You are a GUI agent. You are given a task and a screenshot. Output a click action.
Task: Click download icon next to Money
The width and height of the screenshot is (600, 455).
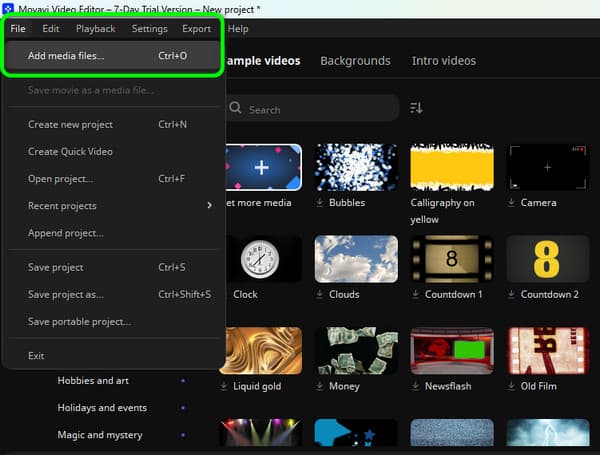click(320, 386)
